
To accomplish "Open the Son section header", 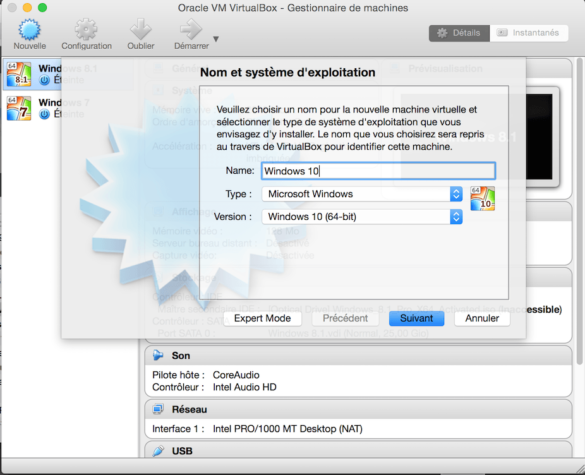I will 358,356.
